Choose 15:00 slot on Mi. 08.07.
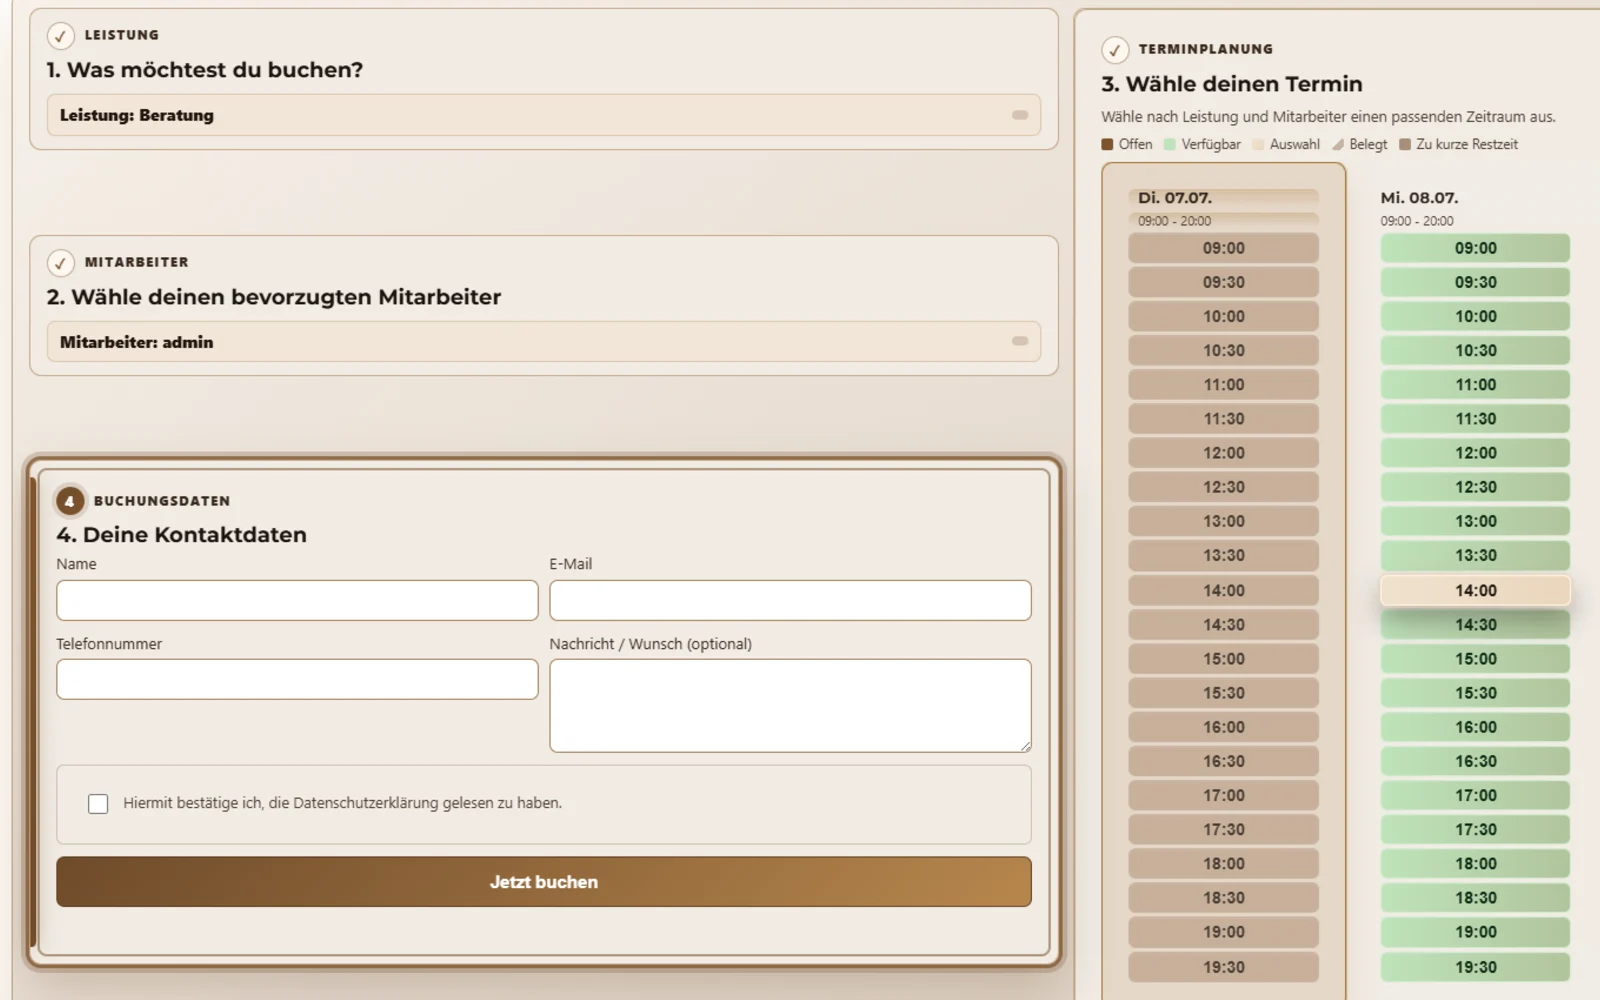This screenshot has width=1600, height=1000. (x=1475, y=659)
